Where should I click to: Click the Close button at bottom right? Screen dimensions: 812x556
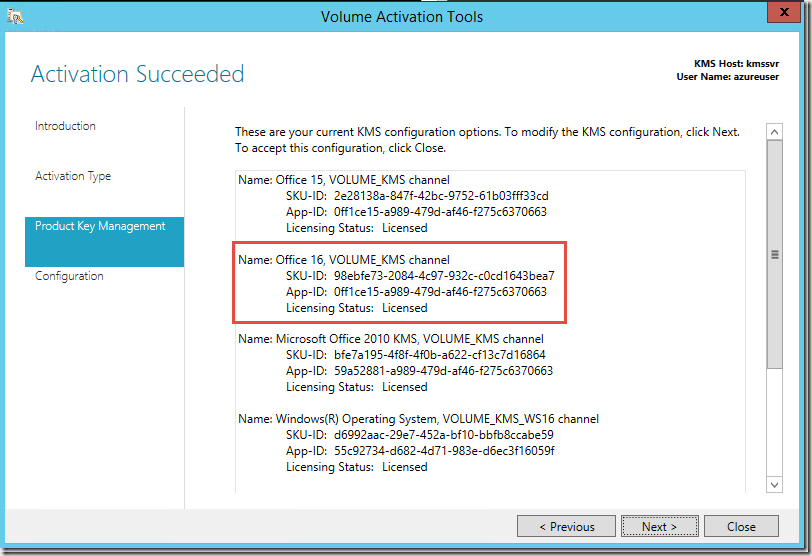[x=741, y=526]
